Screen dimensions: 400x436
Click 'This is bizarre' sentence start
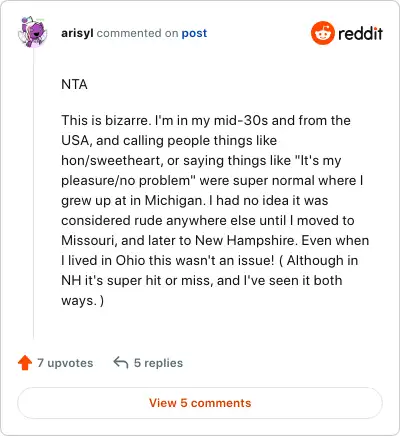(x=104, y=120)
